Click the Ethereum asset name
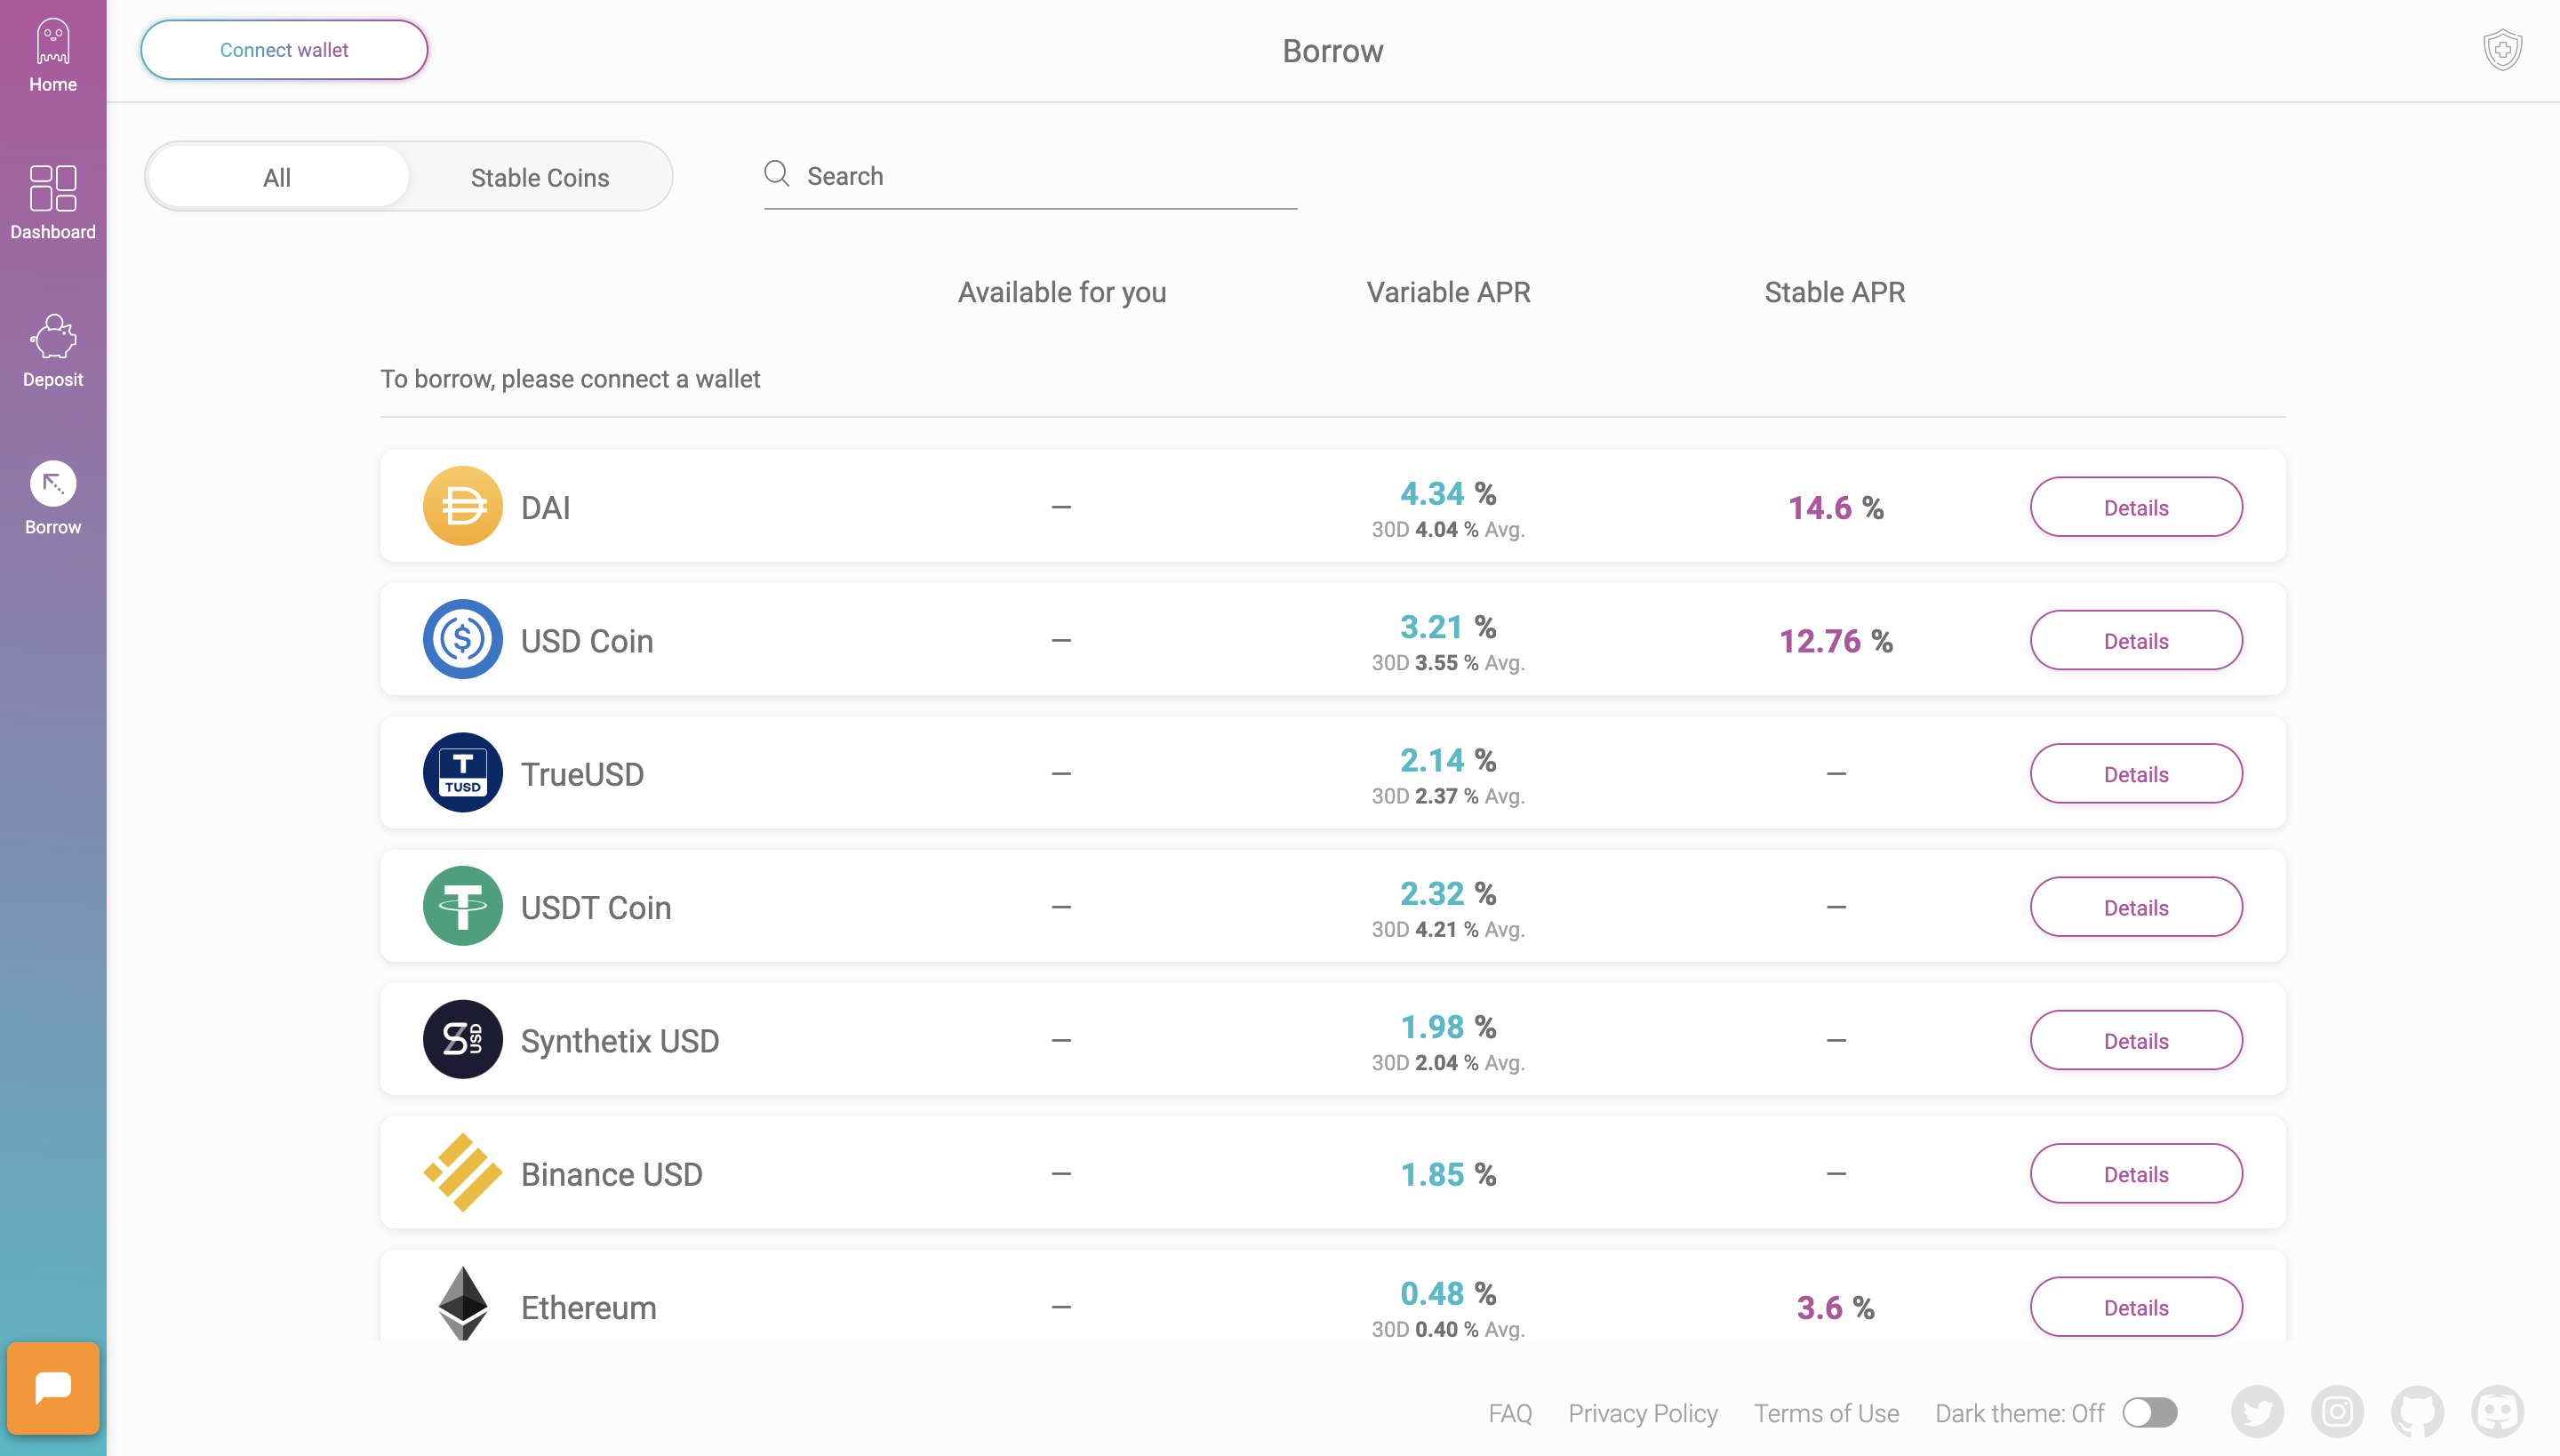Screen dimensions: 2560x1456 [x=588, y=1307]
